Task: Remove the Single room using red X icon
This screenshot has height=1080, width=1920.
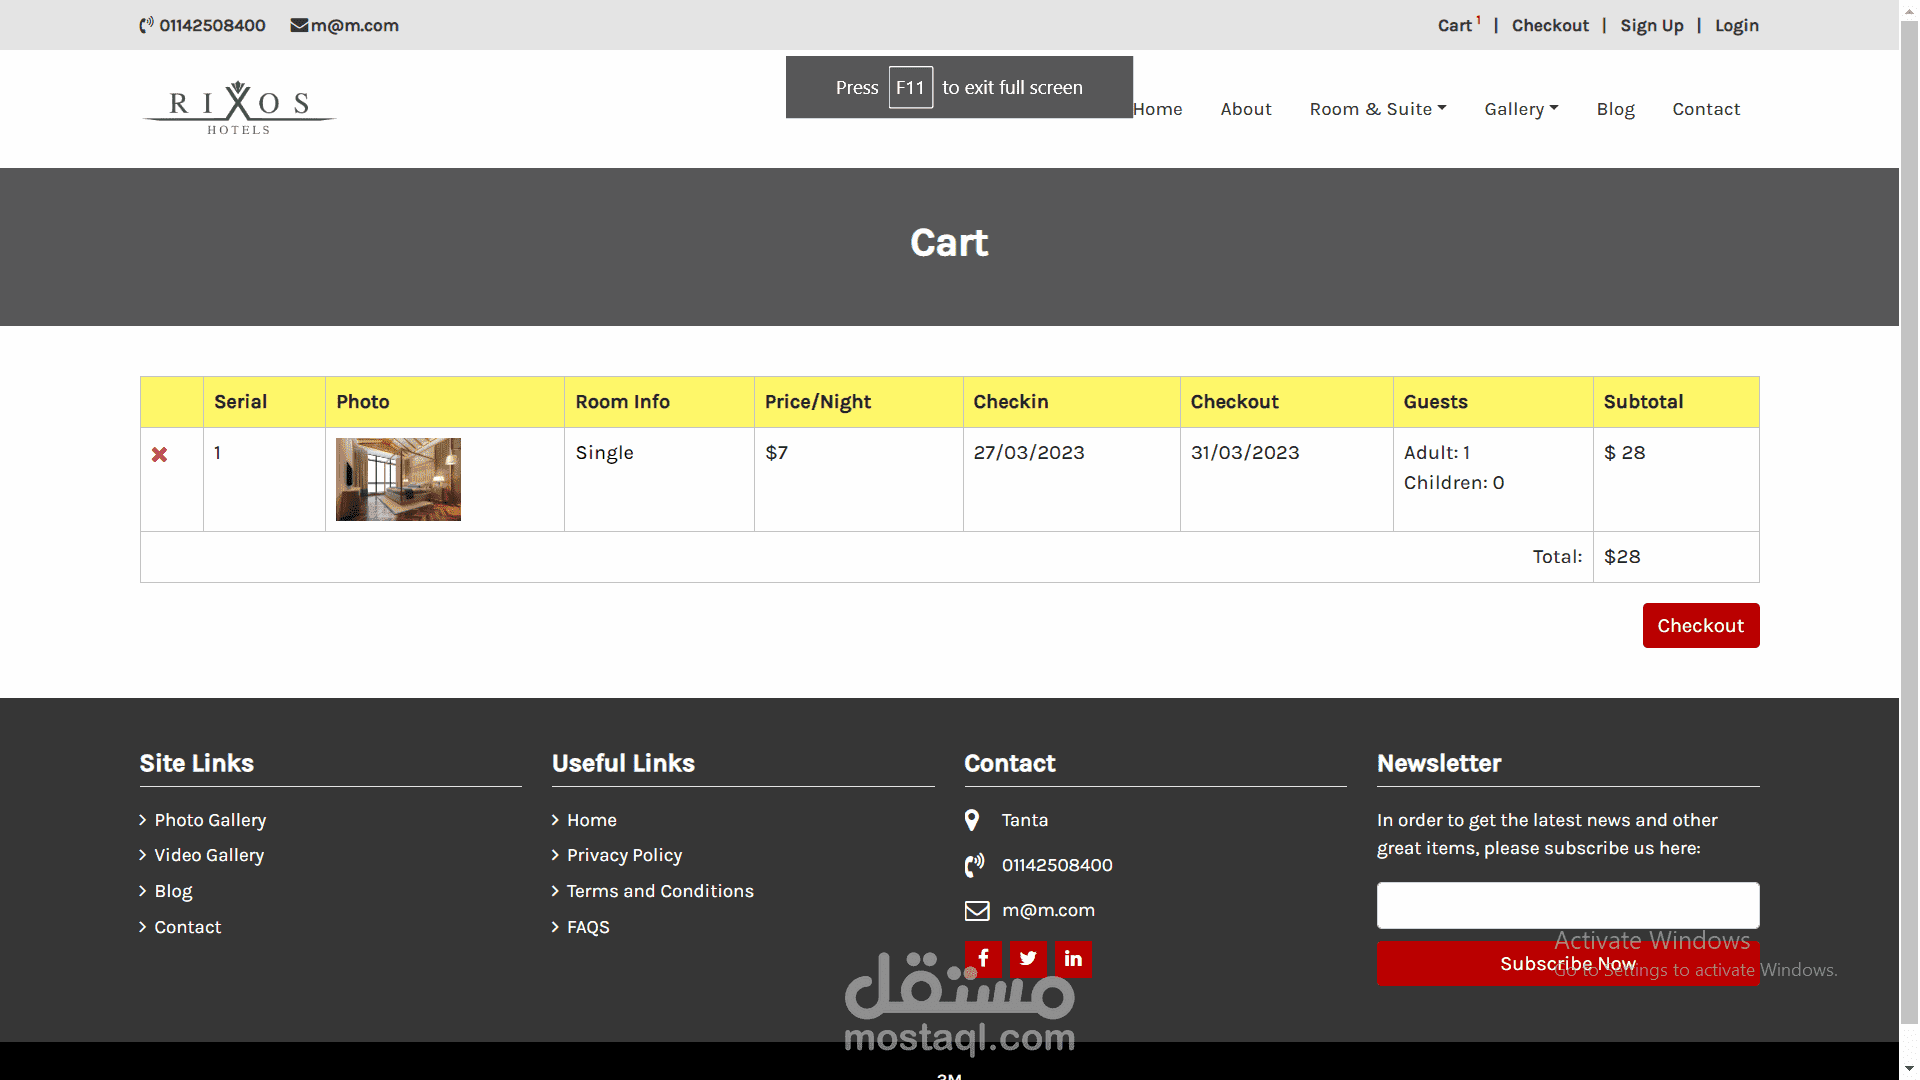Action: point(159,455)
